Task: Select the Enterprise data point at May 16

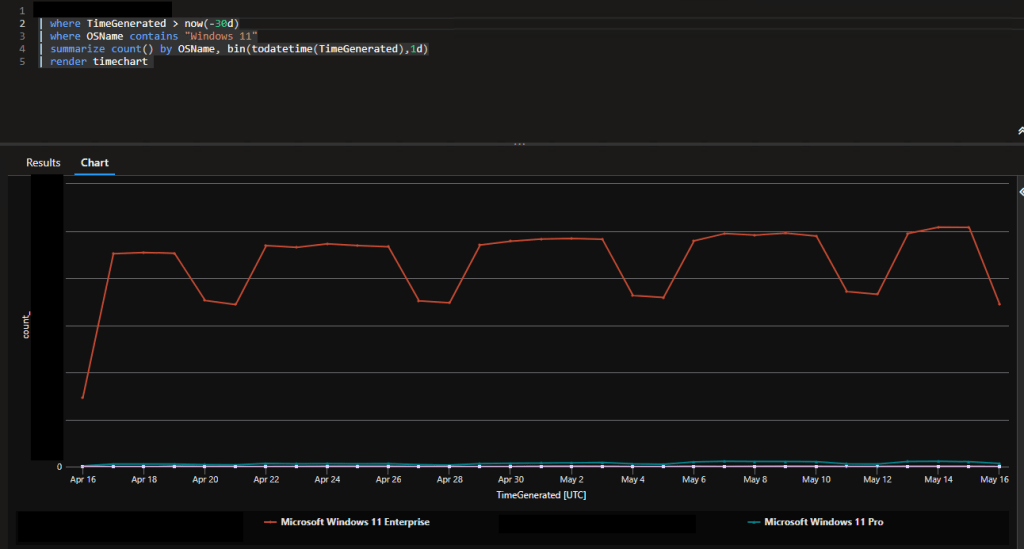Action: (999, 304)
